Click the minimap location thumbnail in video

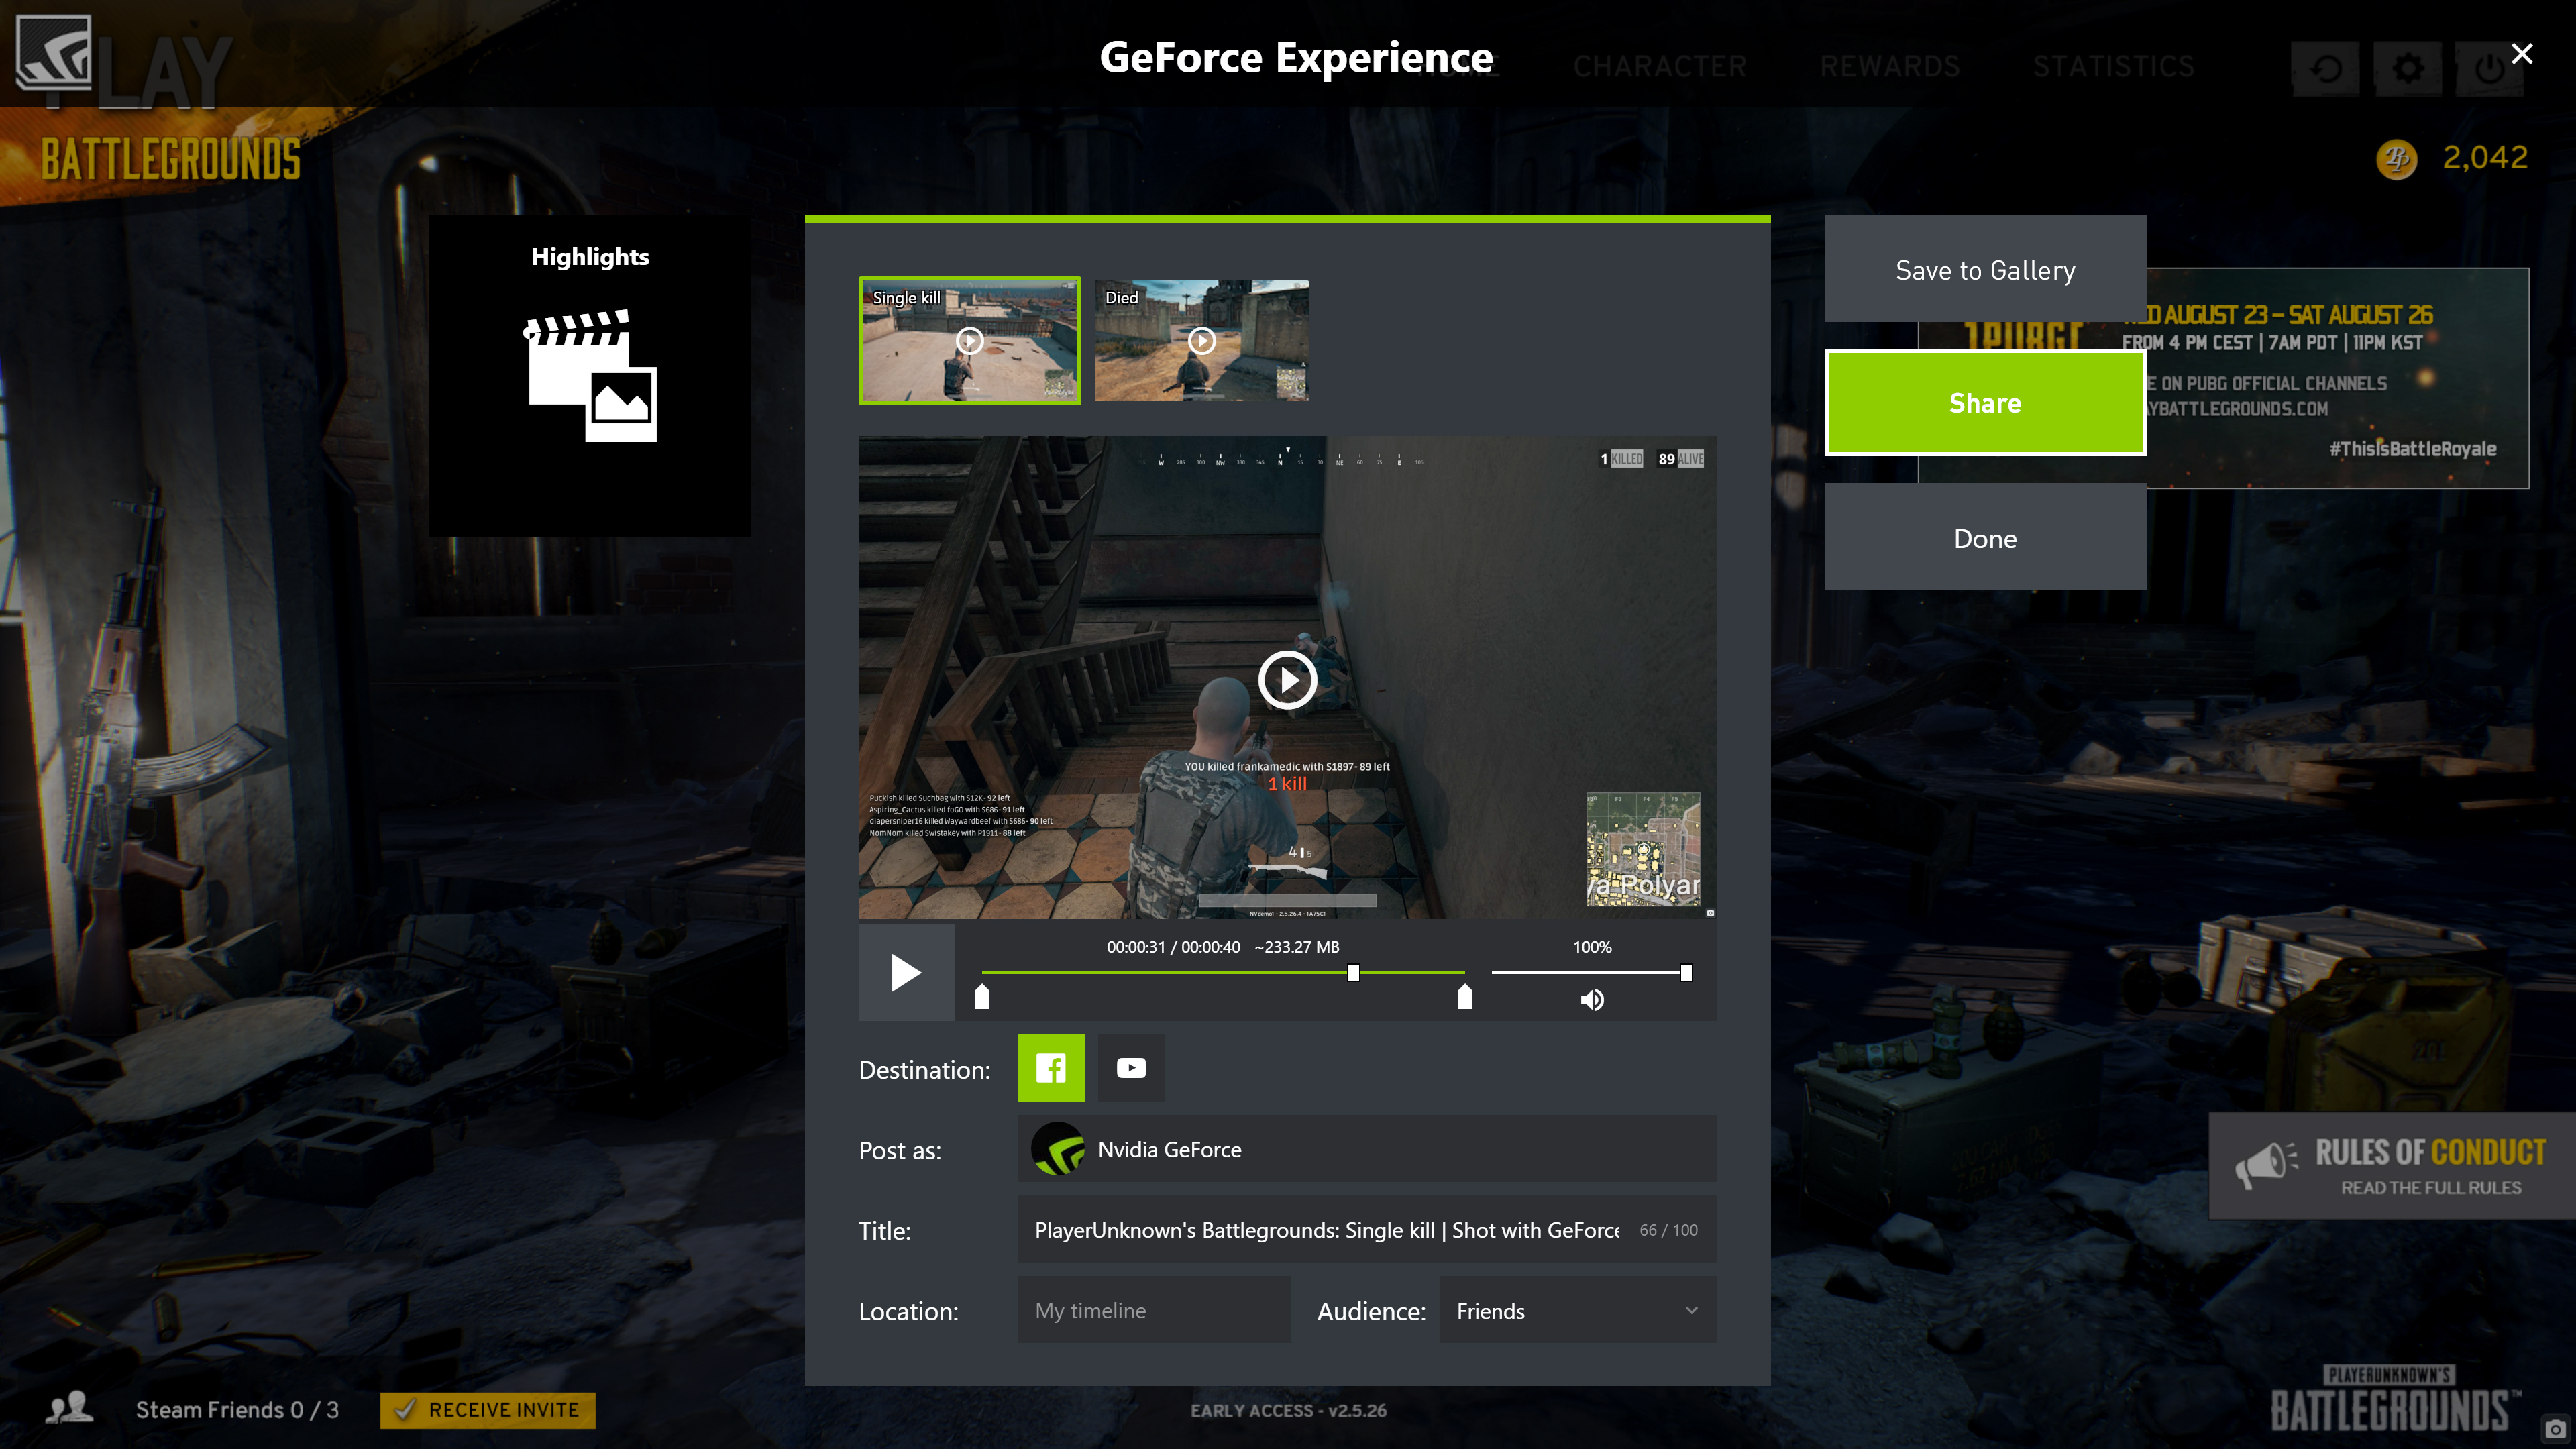pos(1642,849)
